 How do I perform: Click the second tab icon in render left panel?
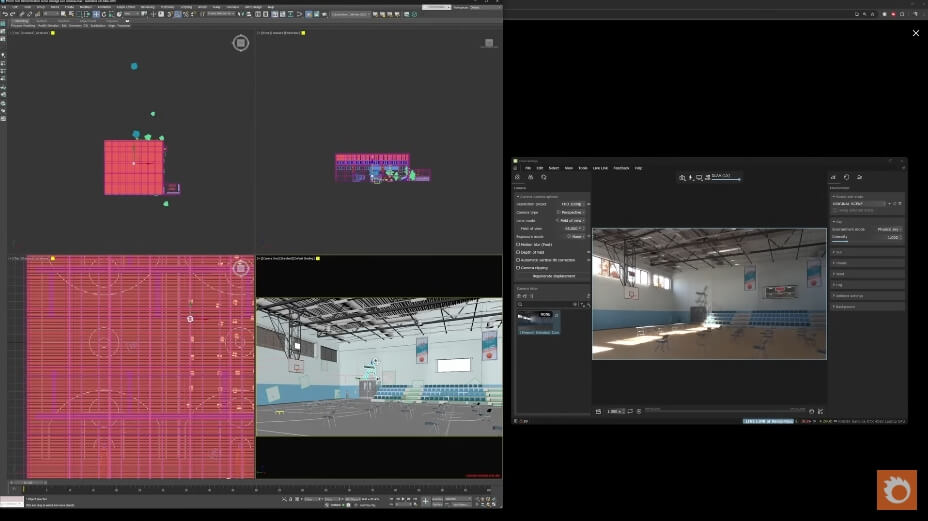530,177
